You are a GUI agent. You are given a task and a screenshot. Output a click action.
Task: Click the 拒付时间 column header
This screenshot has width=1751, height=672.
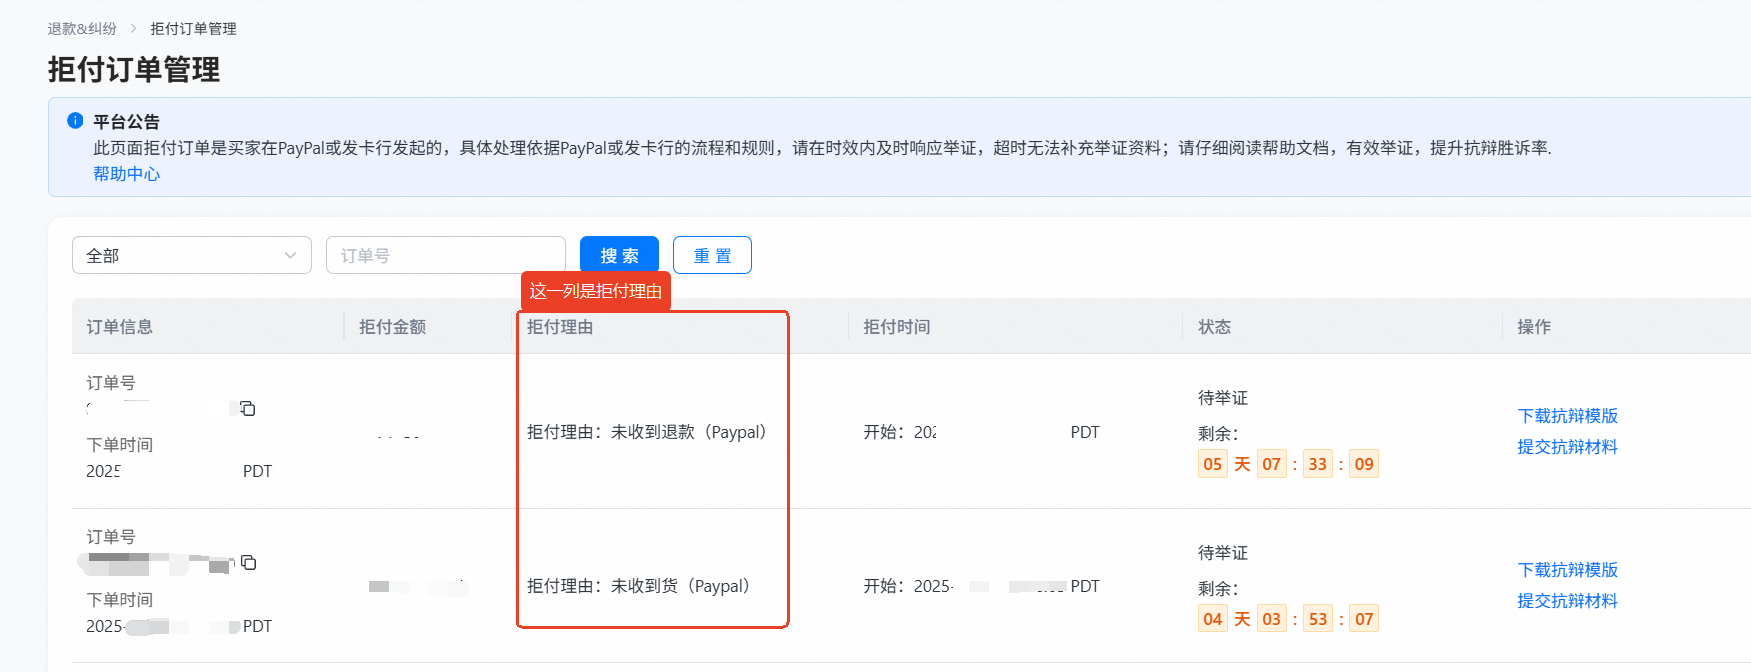[x=896, y=327]
